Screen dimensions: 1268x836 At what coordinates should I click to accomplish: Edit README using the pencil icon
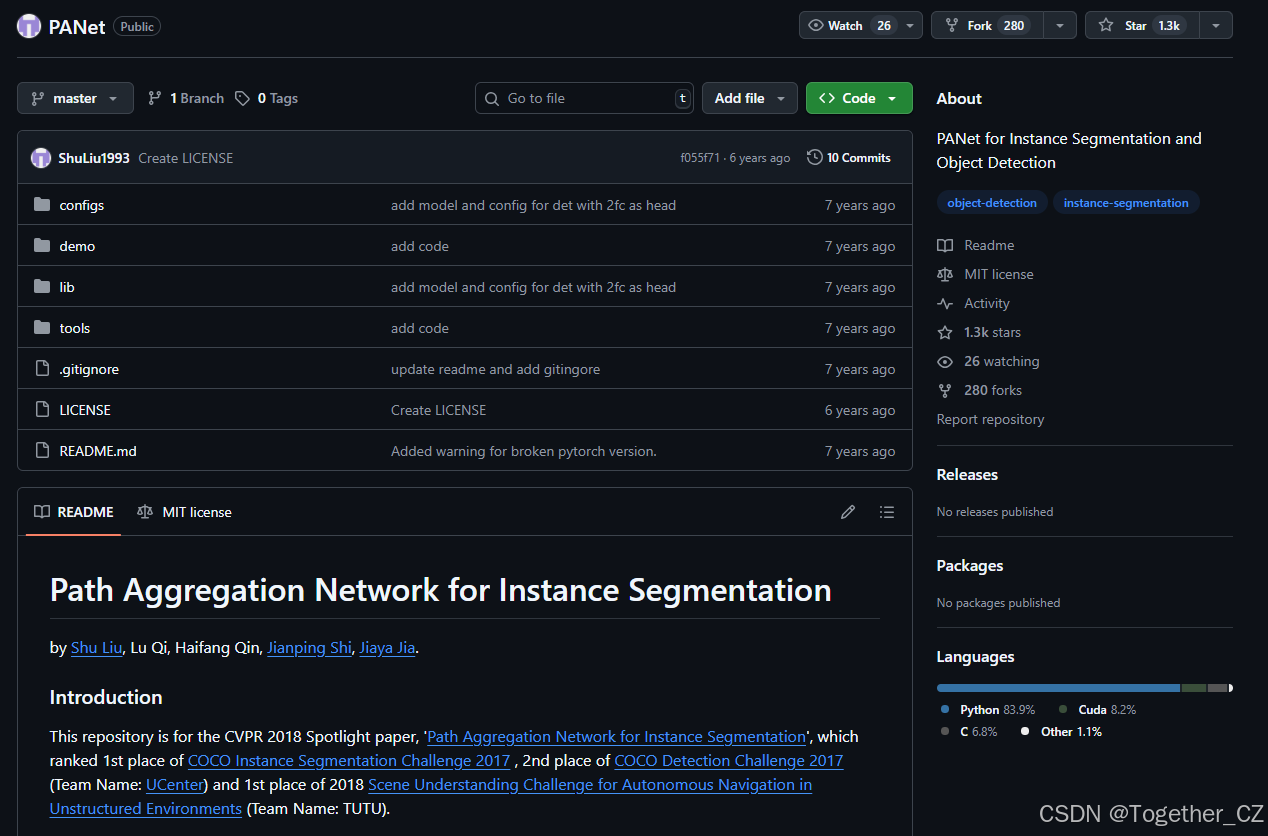click(x=848, y=512)
